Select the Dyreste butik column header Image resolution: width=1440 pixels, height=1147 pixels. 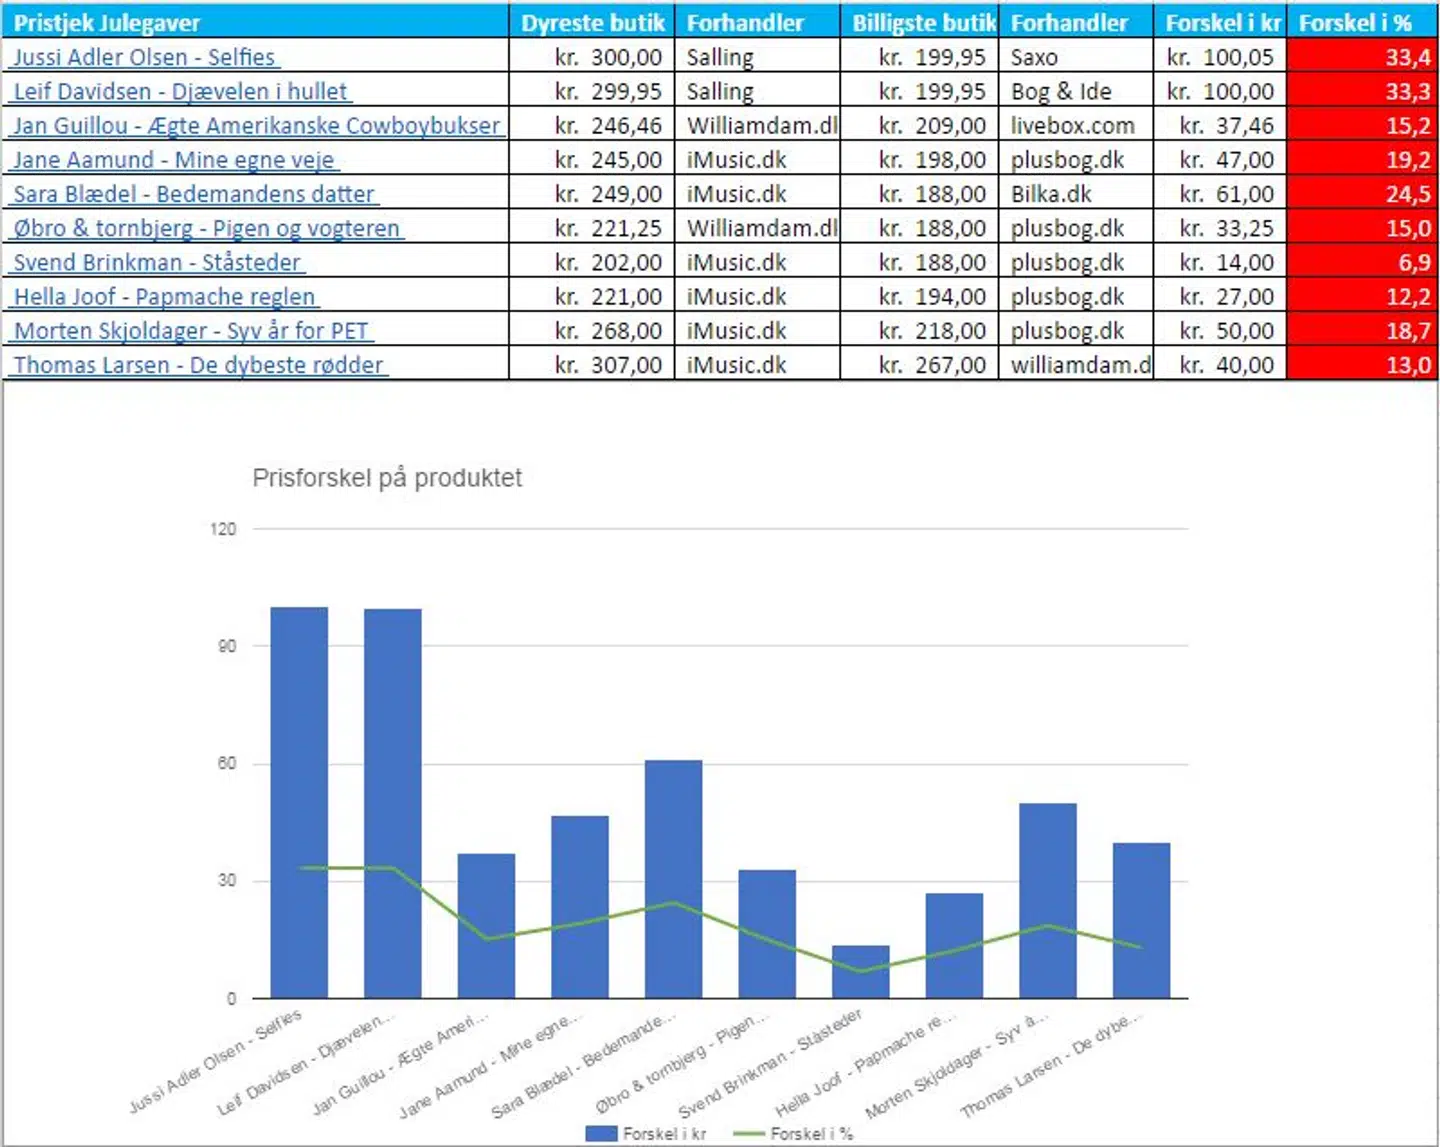pos(592,23)
